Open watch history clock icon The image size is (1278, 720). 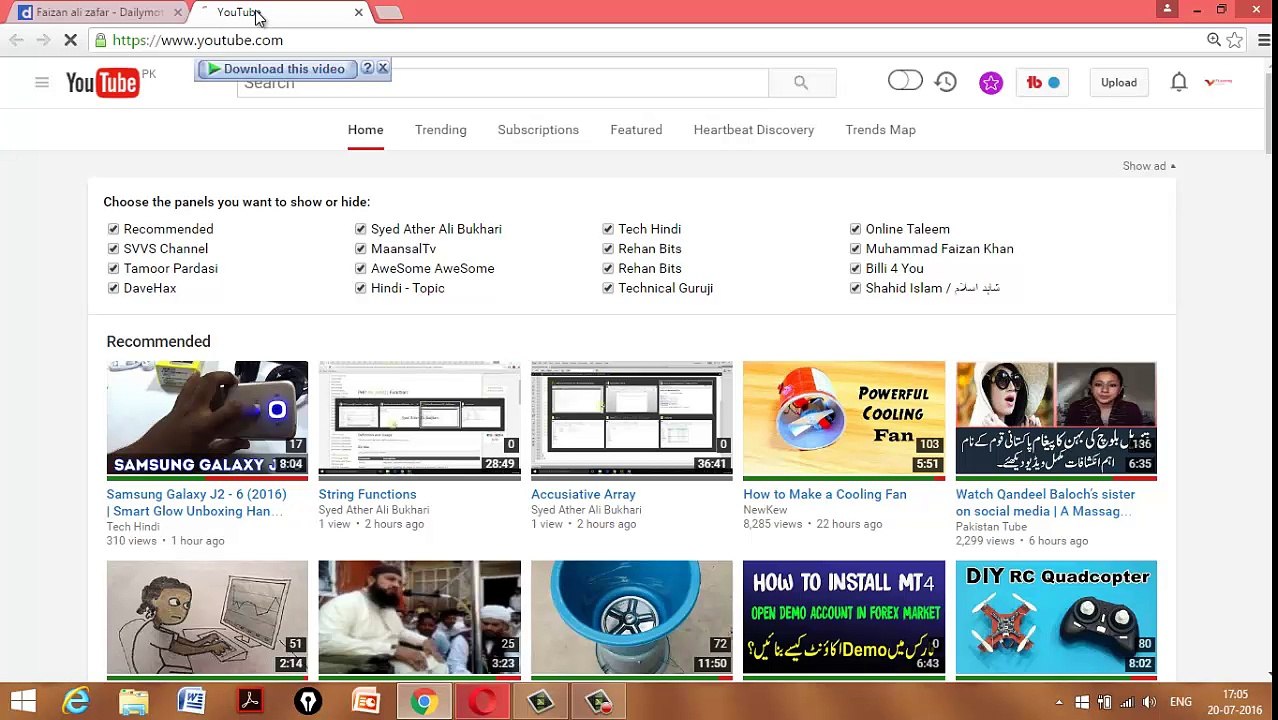pyautogui.click(x=946, y=82)
